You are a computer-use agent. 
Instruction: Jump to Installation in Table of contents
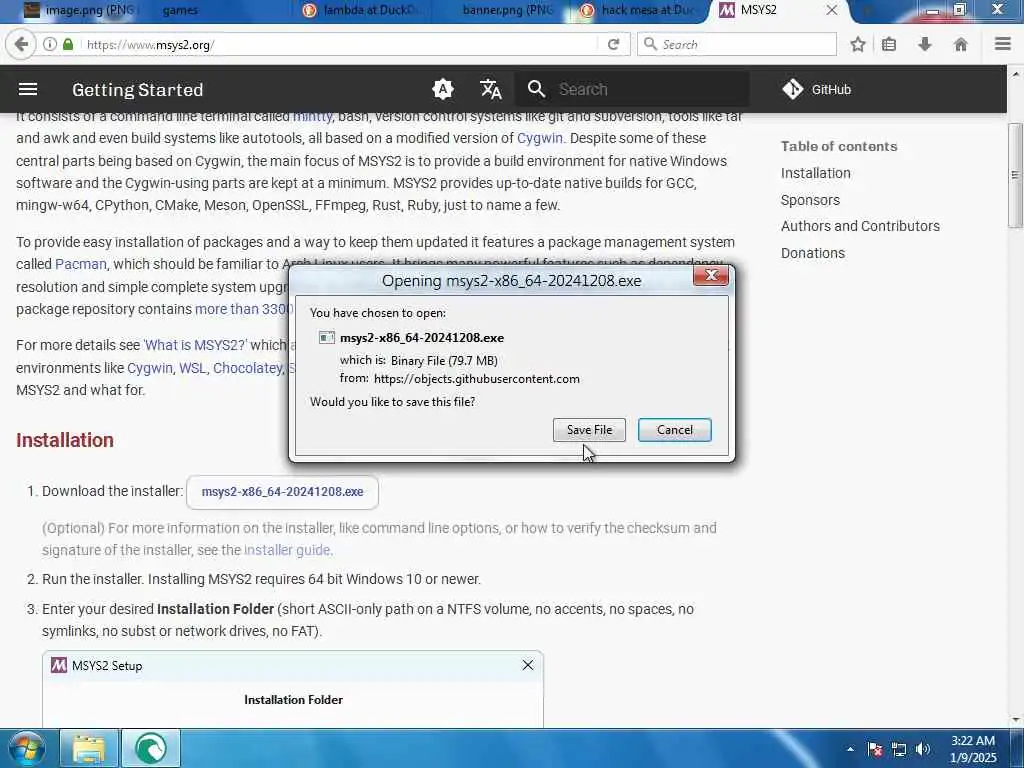(x=816, y=173)
